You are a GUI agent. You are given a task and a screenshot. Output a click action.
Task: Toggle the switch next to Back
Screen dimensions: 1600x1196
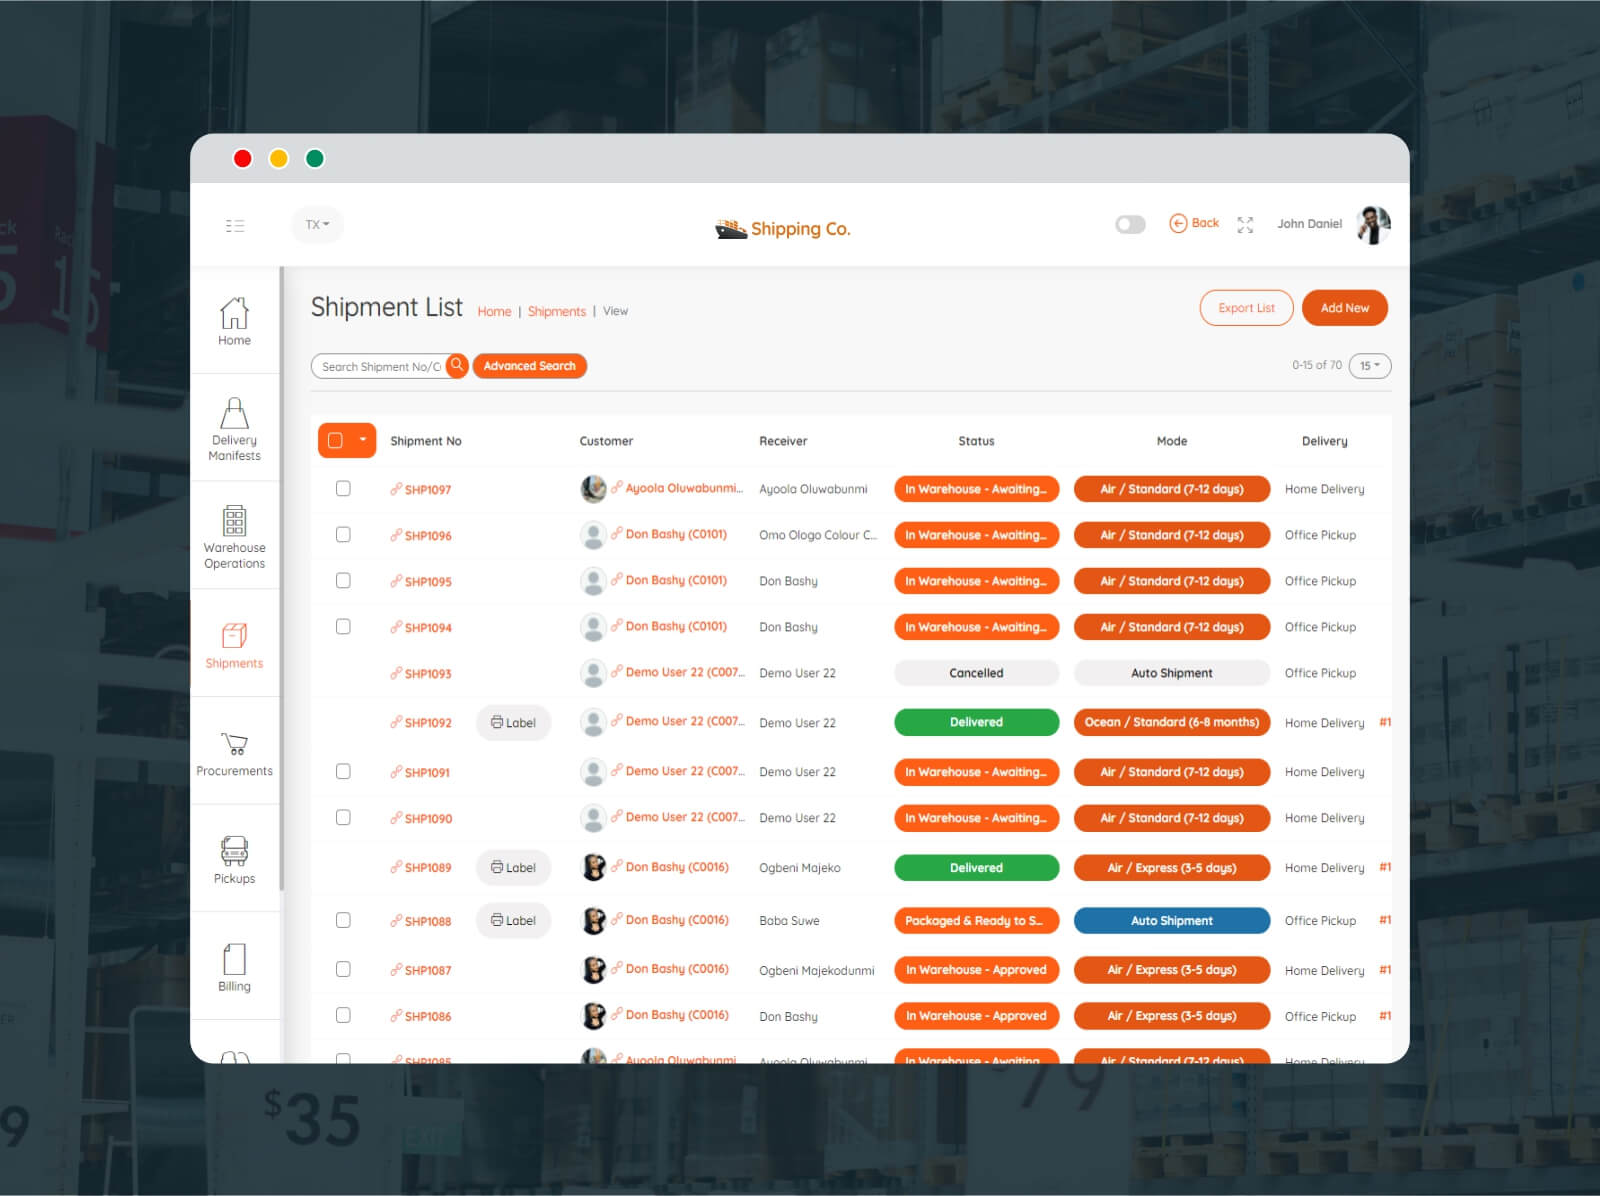pyautogui.click(x=1130, y=224)
